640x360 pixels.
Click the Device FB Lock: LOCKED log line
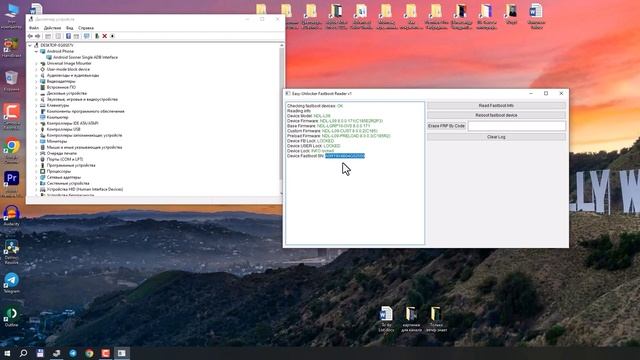pos(310,141)
